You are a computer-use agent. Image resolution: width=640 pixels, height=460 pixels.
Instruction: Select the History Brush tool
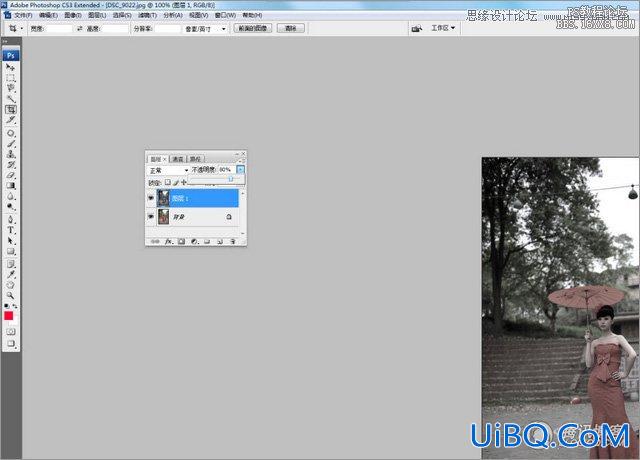coord(10,165)
